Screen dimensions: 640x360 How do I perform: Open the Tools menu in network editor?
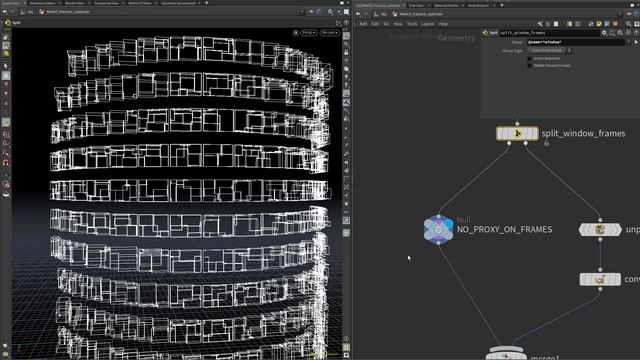pyautogui.click(x=412, y=24)
